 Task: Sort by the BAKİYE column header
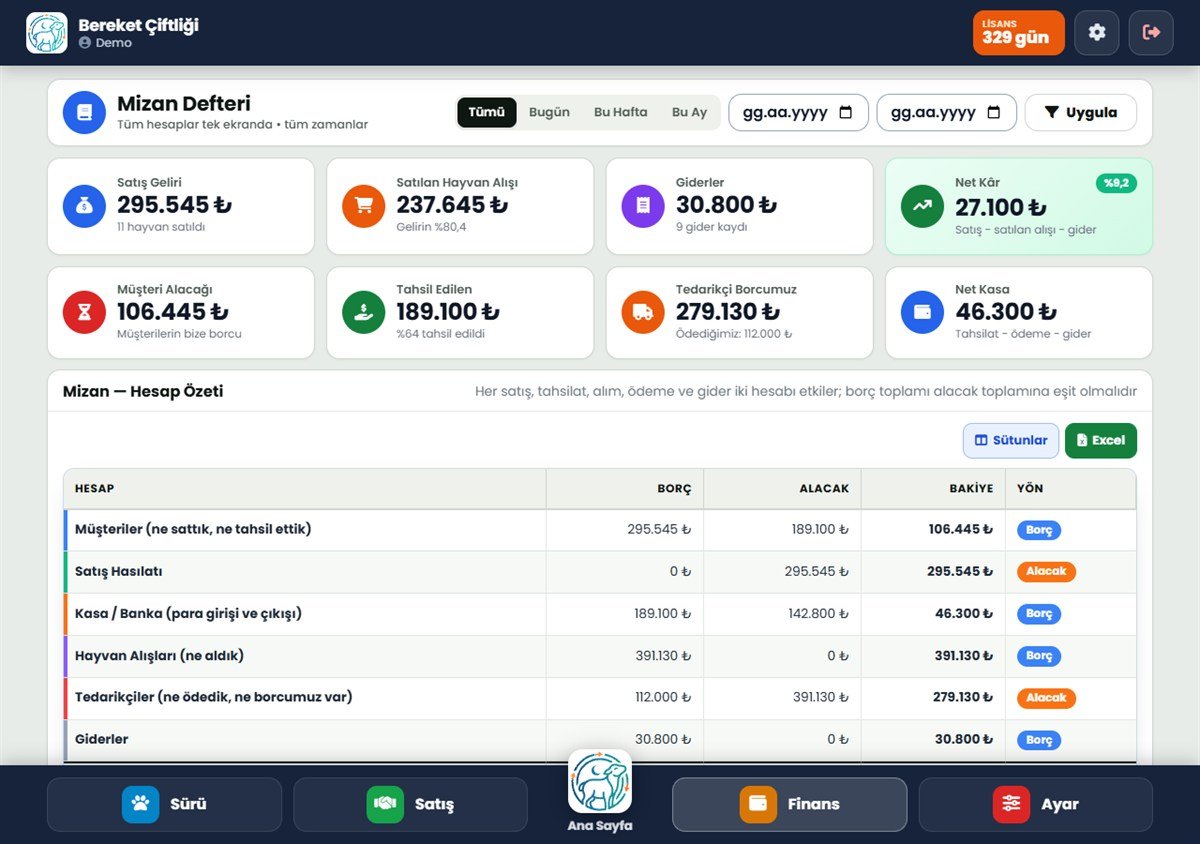click(933, 489)
